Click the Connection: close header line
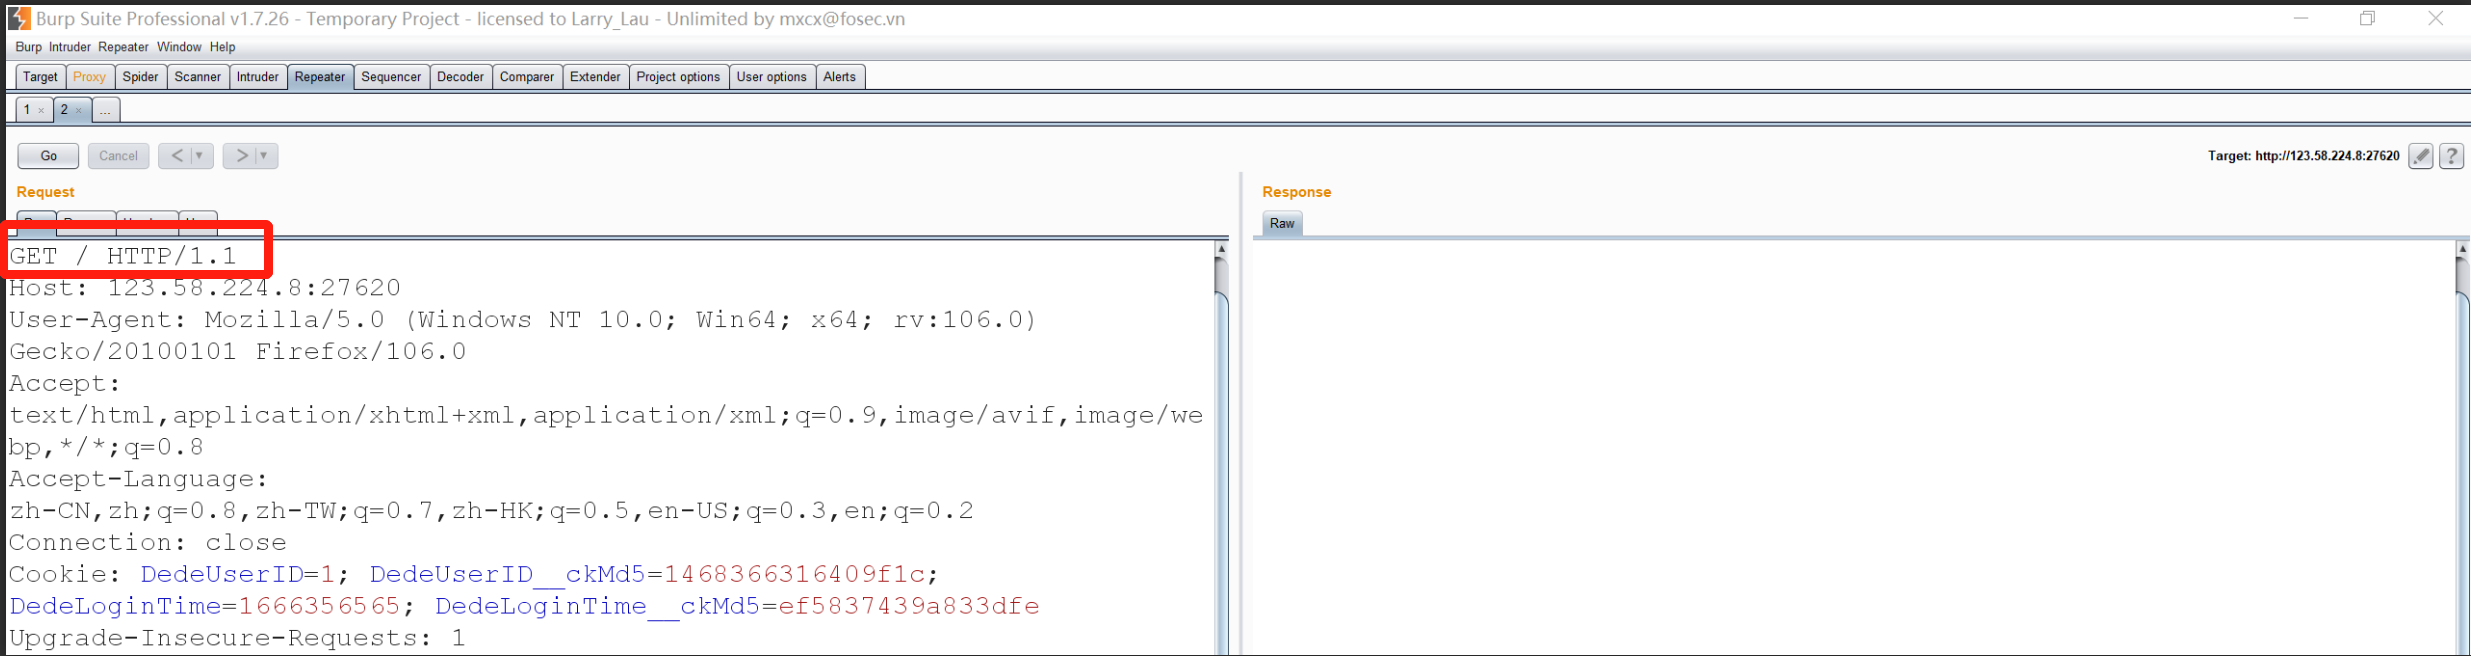2471x656 pixels. (148, 543)
